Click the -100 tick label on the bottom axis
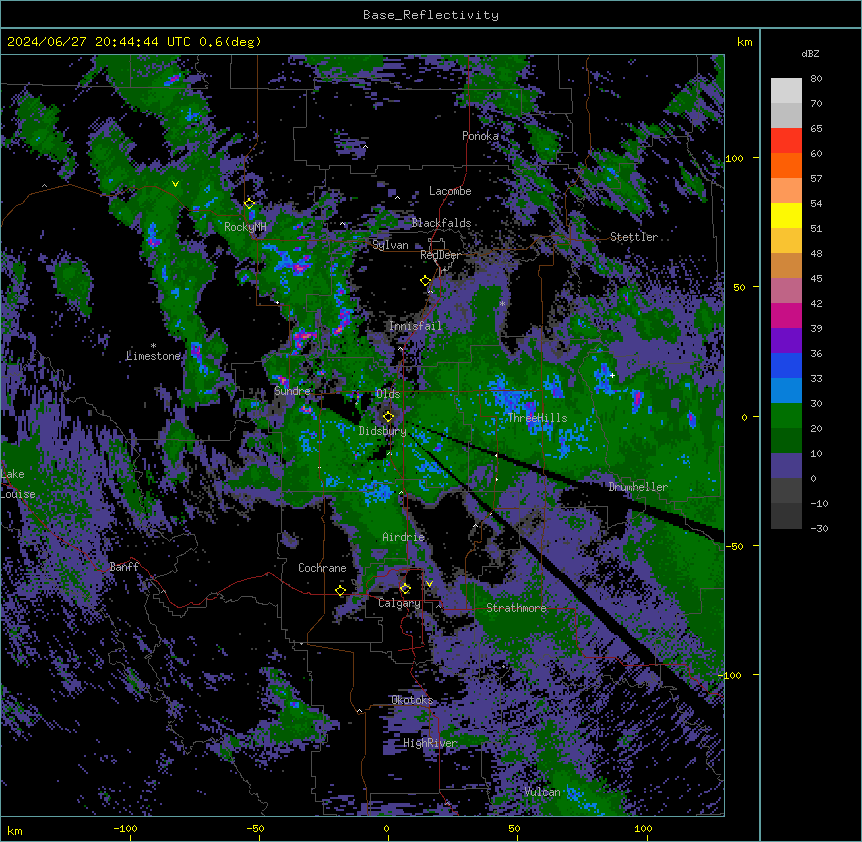Image resolution: width=862 pixels, height=842 pixels. (125, 828)
